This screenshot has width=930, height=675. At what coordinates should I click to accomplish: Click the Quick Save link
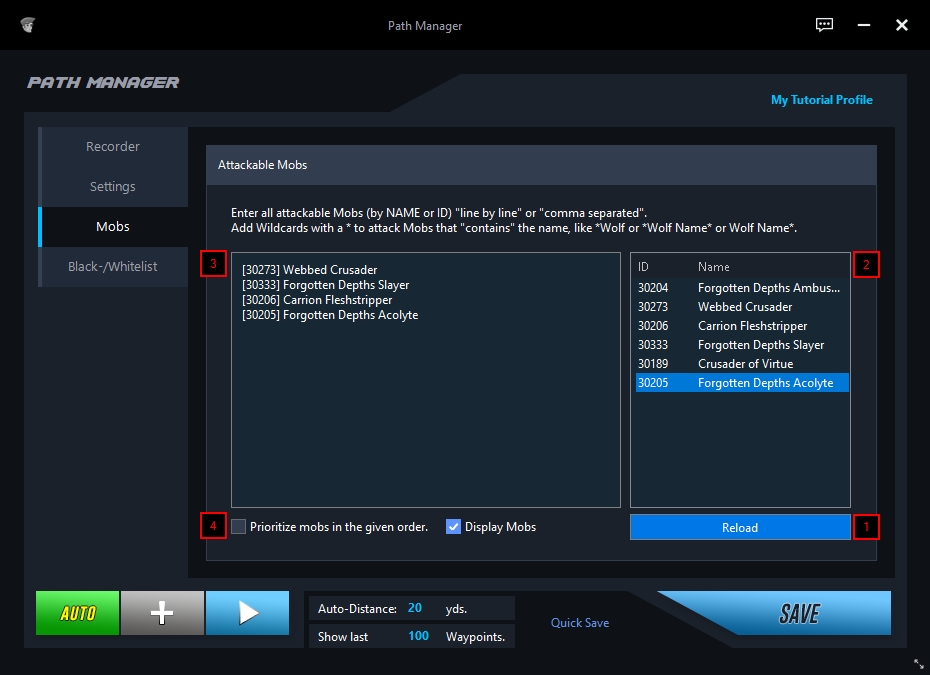pyautogui.click(x=580, y=623)
